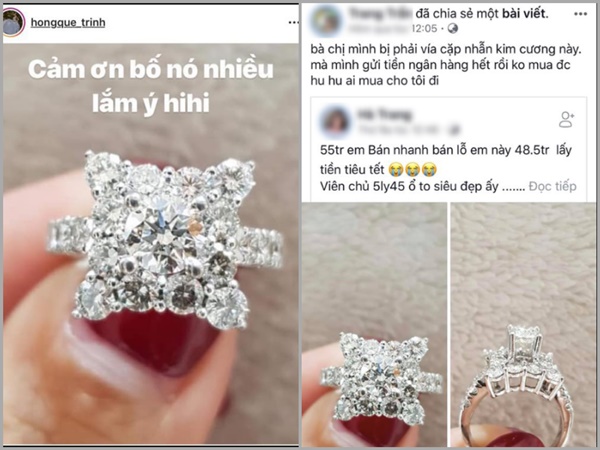The image size is (600, 450).
Task: Click the blurred original poster name
Action: (x=384, y=114)
